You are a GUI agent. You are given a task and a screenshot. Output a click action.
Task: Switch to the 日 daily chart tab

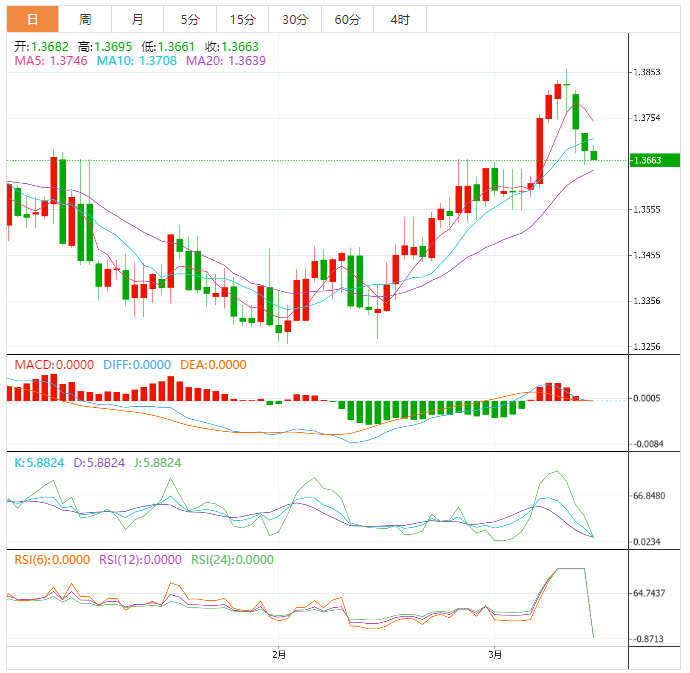coord(33,19)
